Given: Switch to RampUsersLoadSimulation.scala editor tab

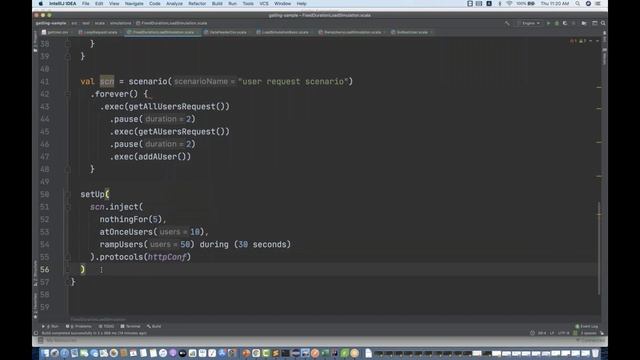Looking at the screenshot, I should pos(352,32).
